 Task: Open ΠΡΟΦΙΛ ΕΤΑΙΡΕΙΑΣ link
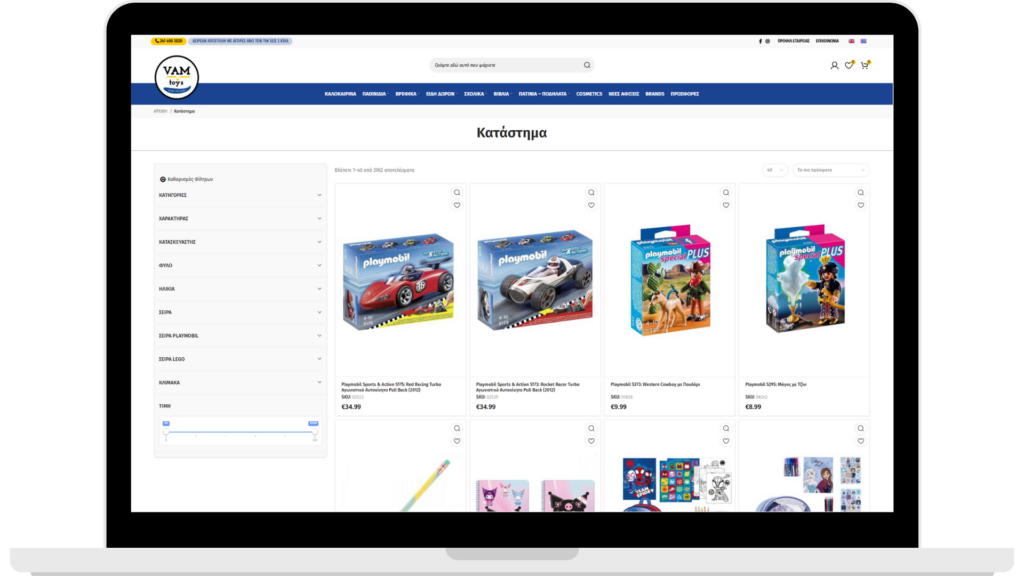pos(793,41)
